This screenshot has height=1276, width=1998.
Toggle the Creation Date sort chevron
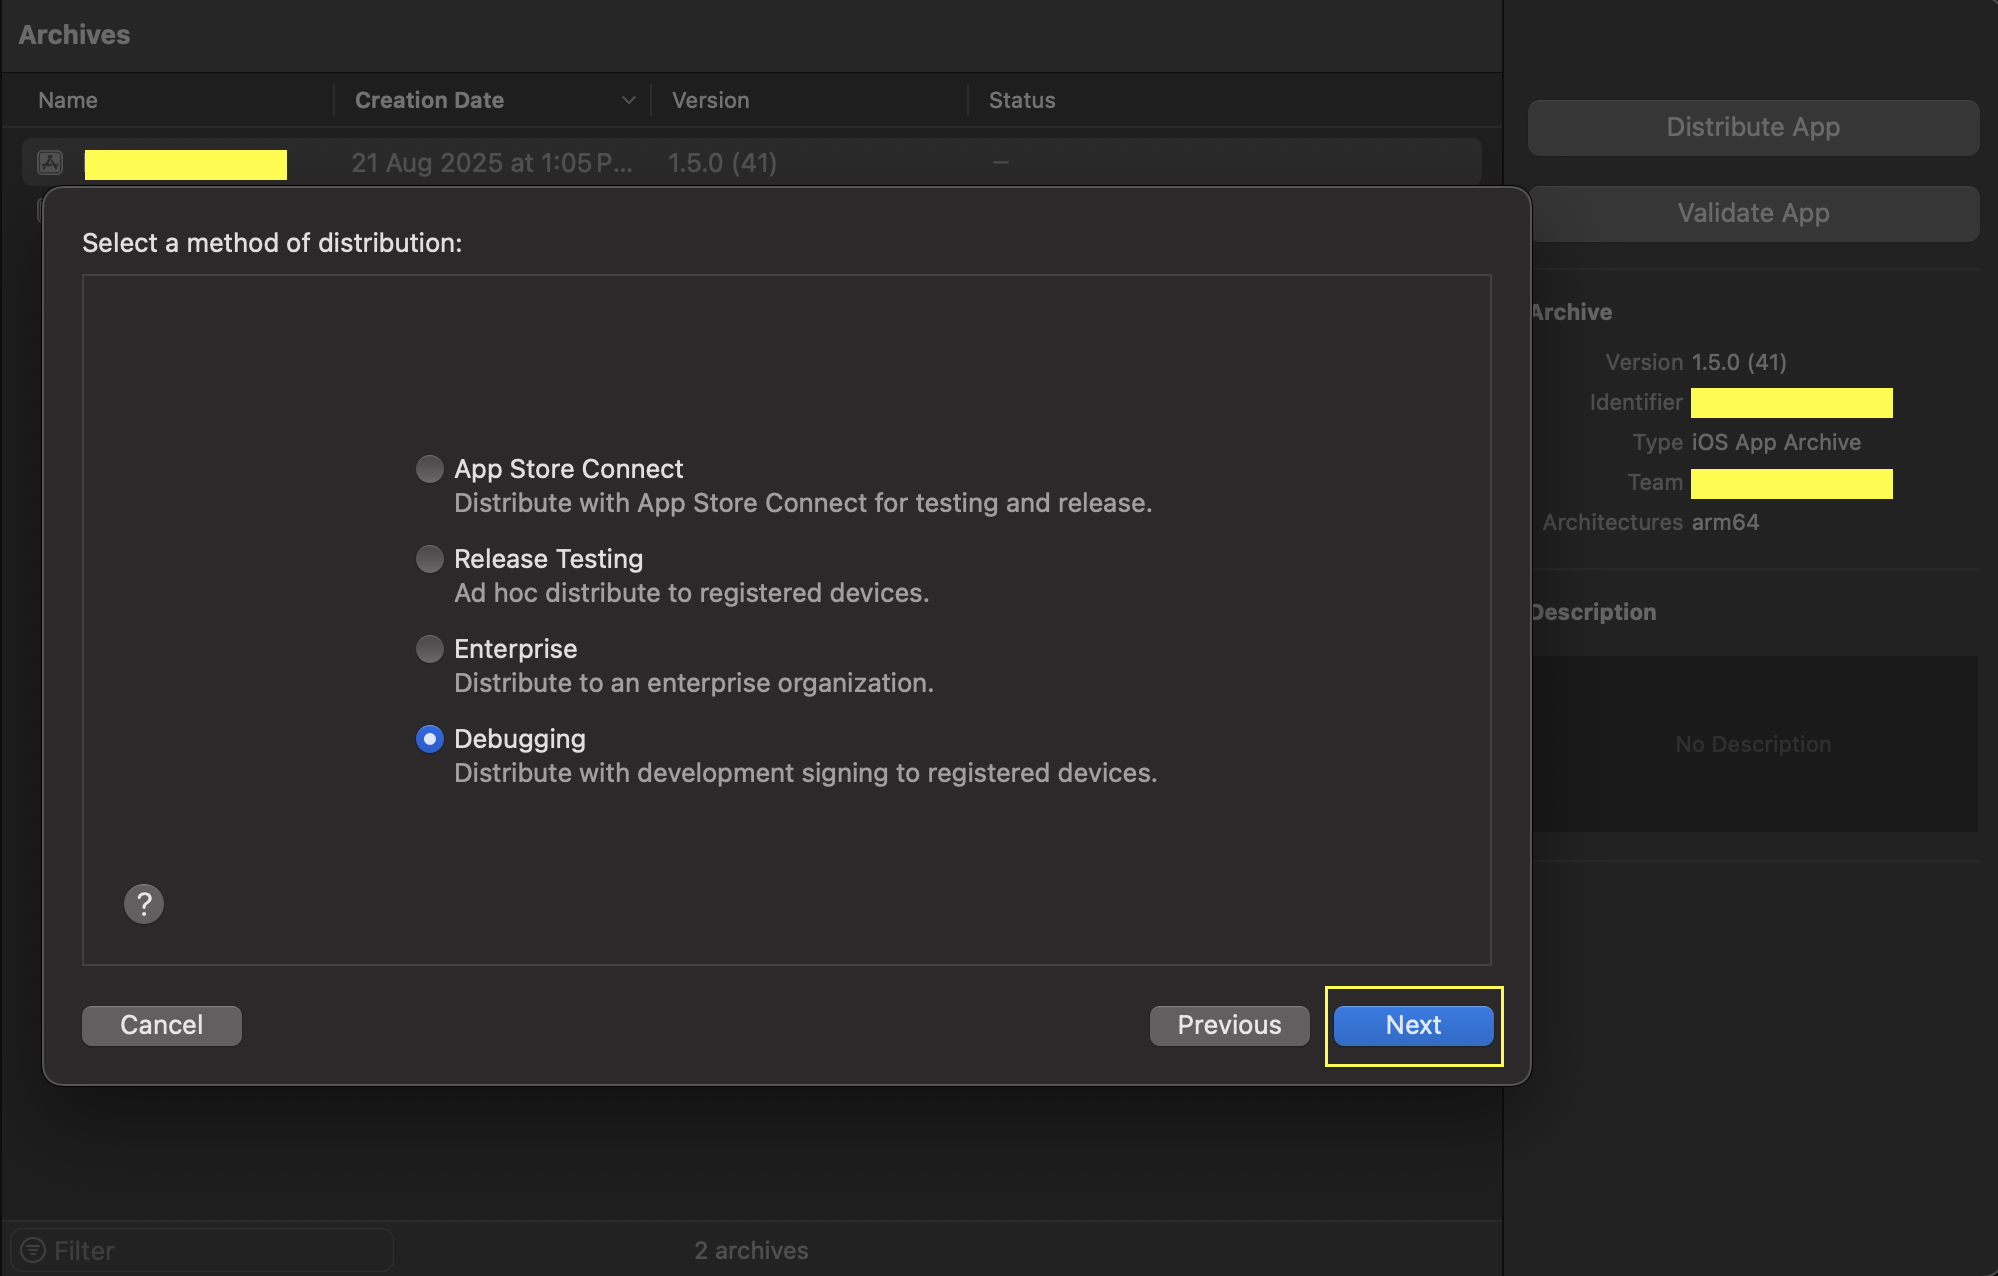pyautogui.click(x=628, y=100)
